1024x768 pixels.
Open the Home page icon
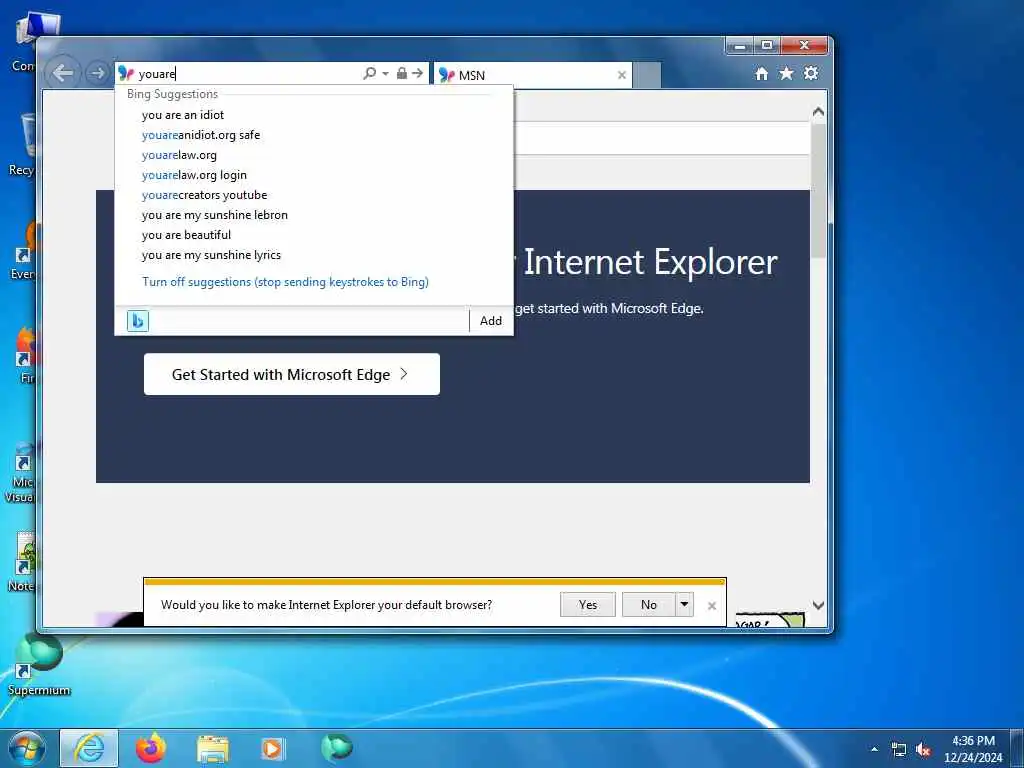point(761,74)
